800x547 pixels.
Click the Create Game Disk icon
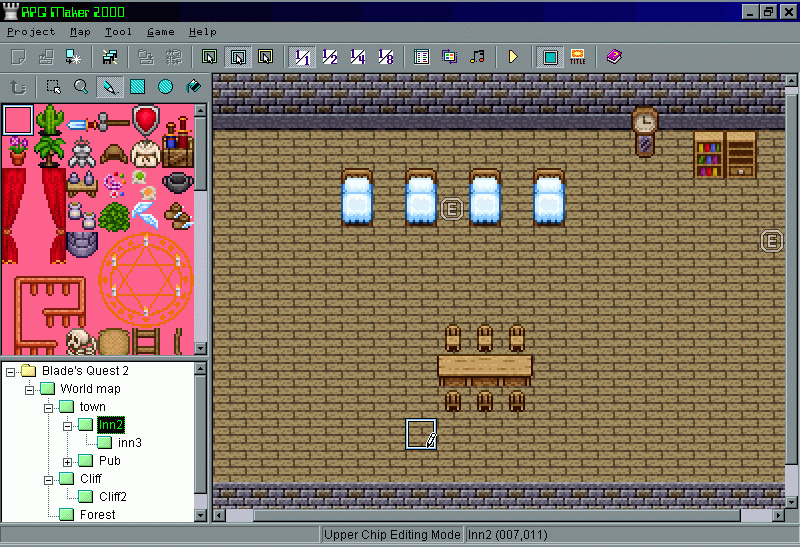tap(110, 57)
